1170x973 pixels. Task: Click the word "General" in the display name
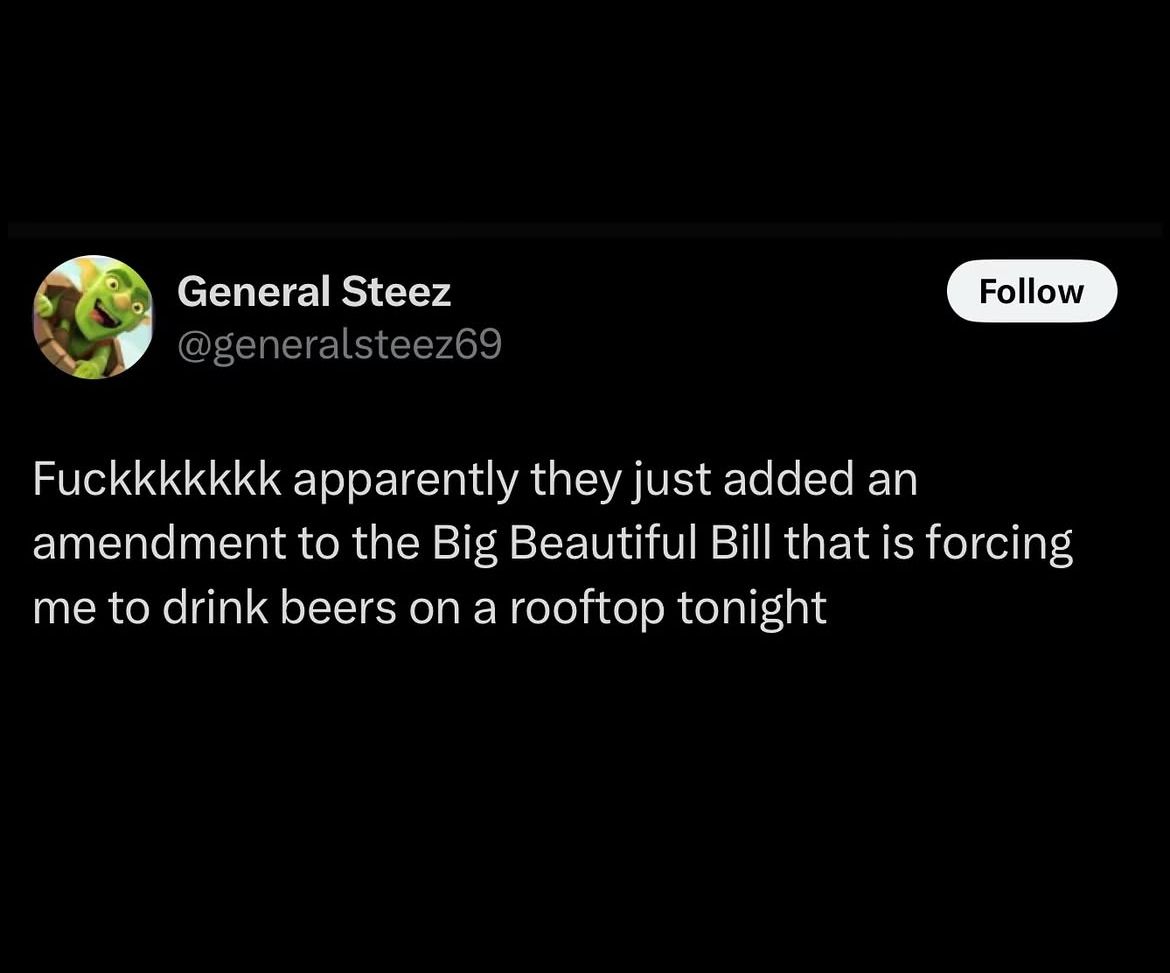pos(254,291)
